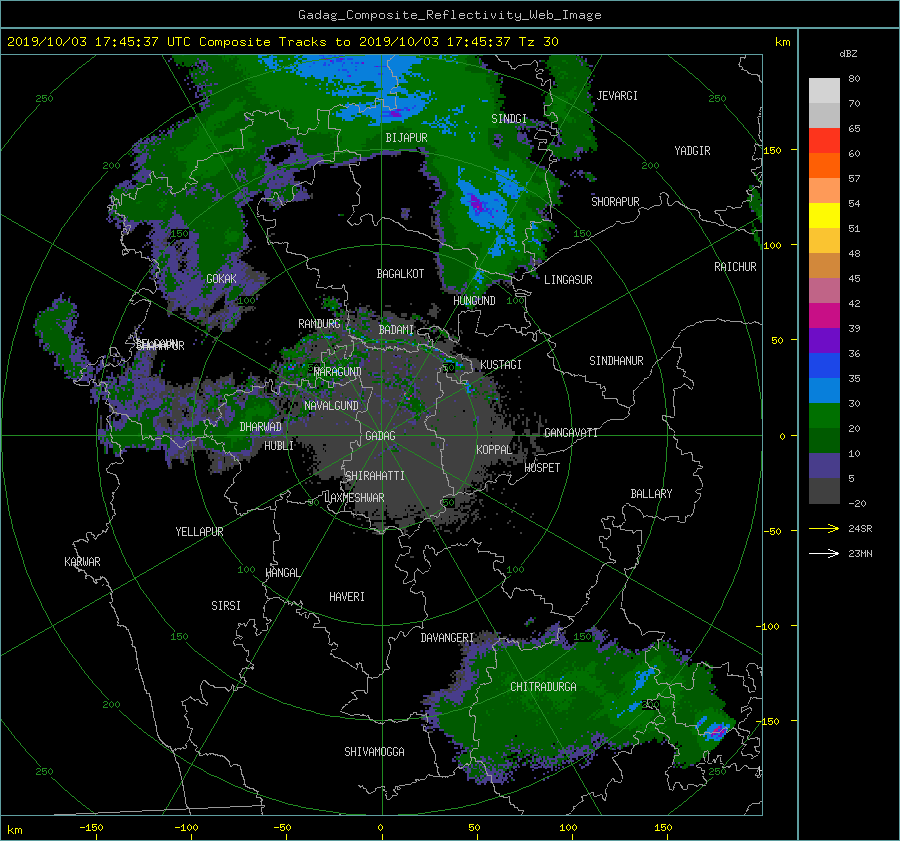The height and width of the screenshot is (841, 900).
Task: Click the dark gray -20 to 5 dBZ swatch
Action: 824,491
